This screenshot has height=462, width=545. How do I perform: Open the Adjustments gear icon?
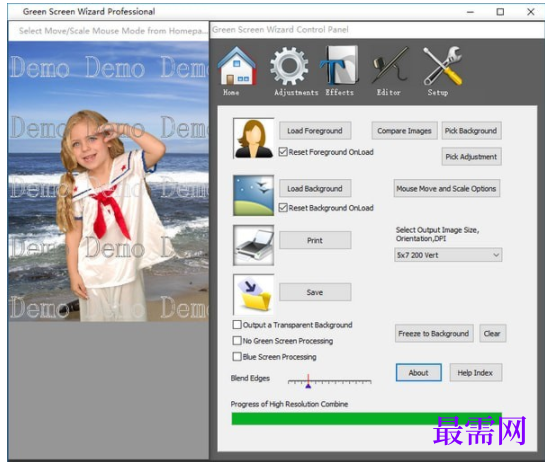289,66
